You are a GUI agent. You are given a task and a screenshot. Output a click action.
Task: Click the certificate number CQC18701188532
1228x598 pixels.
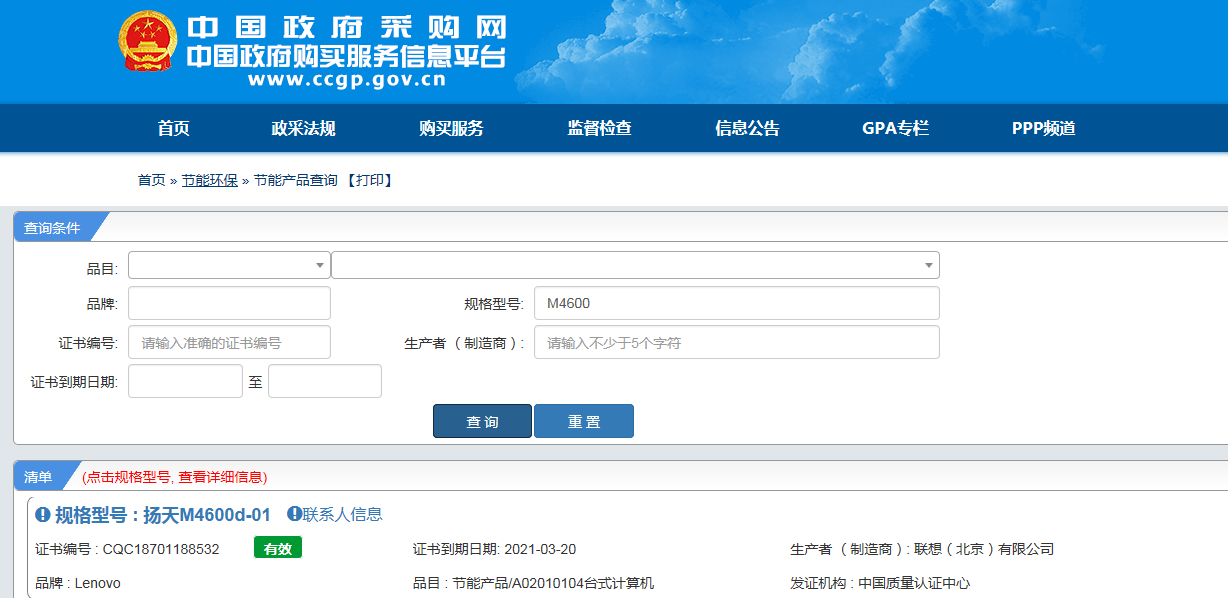[x=161, y=549]
